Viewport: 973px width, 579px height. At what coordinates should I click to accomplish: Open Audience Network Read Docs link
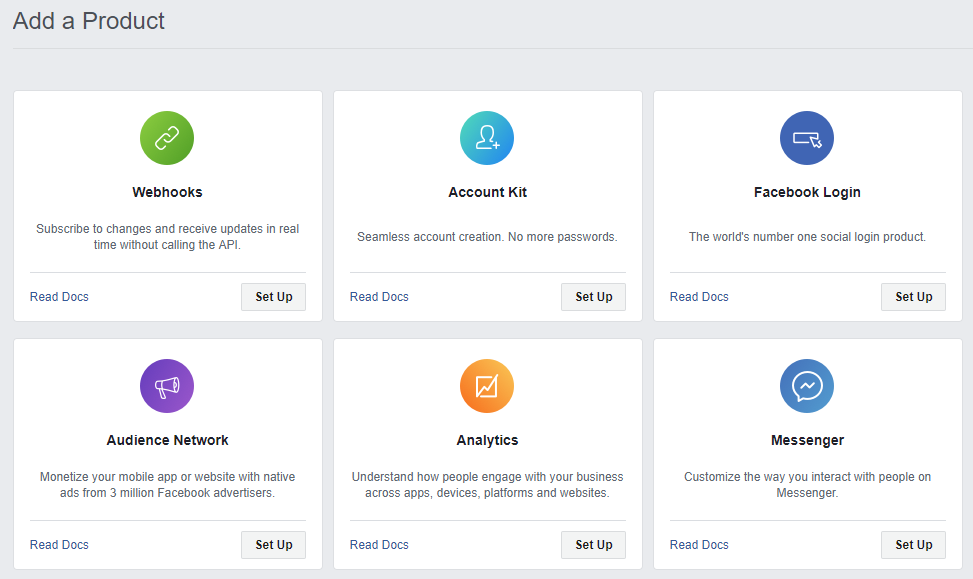[x=59, y=545]
